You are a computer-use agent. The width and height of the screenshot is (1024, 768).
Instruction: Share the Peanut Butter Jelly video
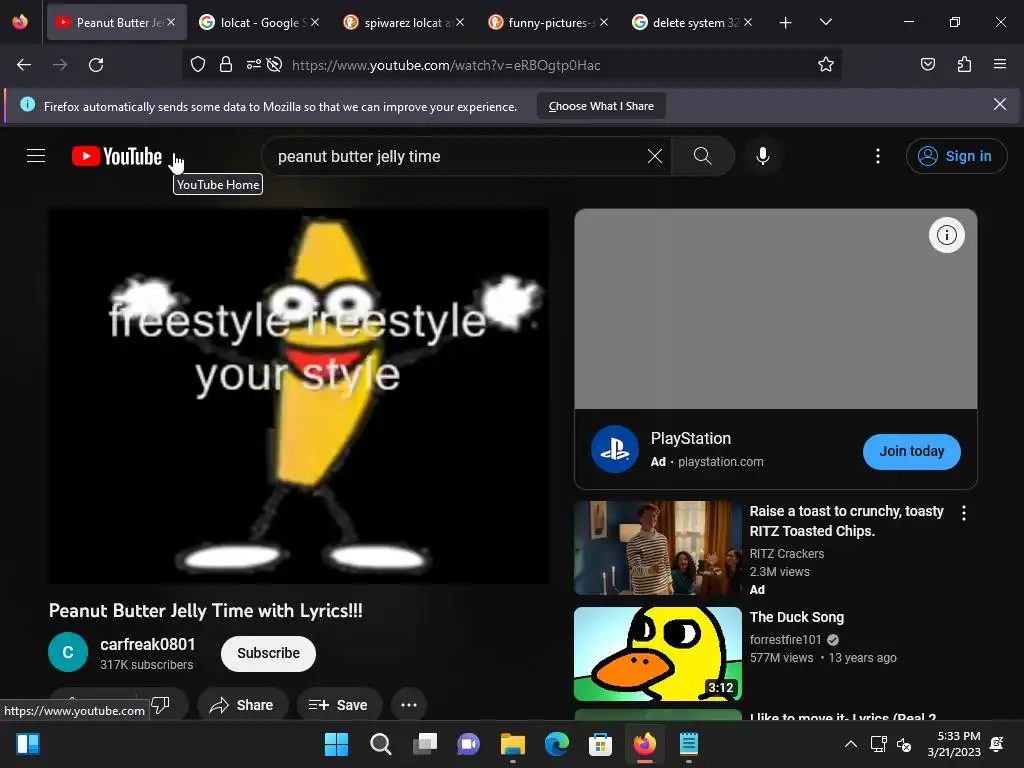[x=242, y=705]
